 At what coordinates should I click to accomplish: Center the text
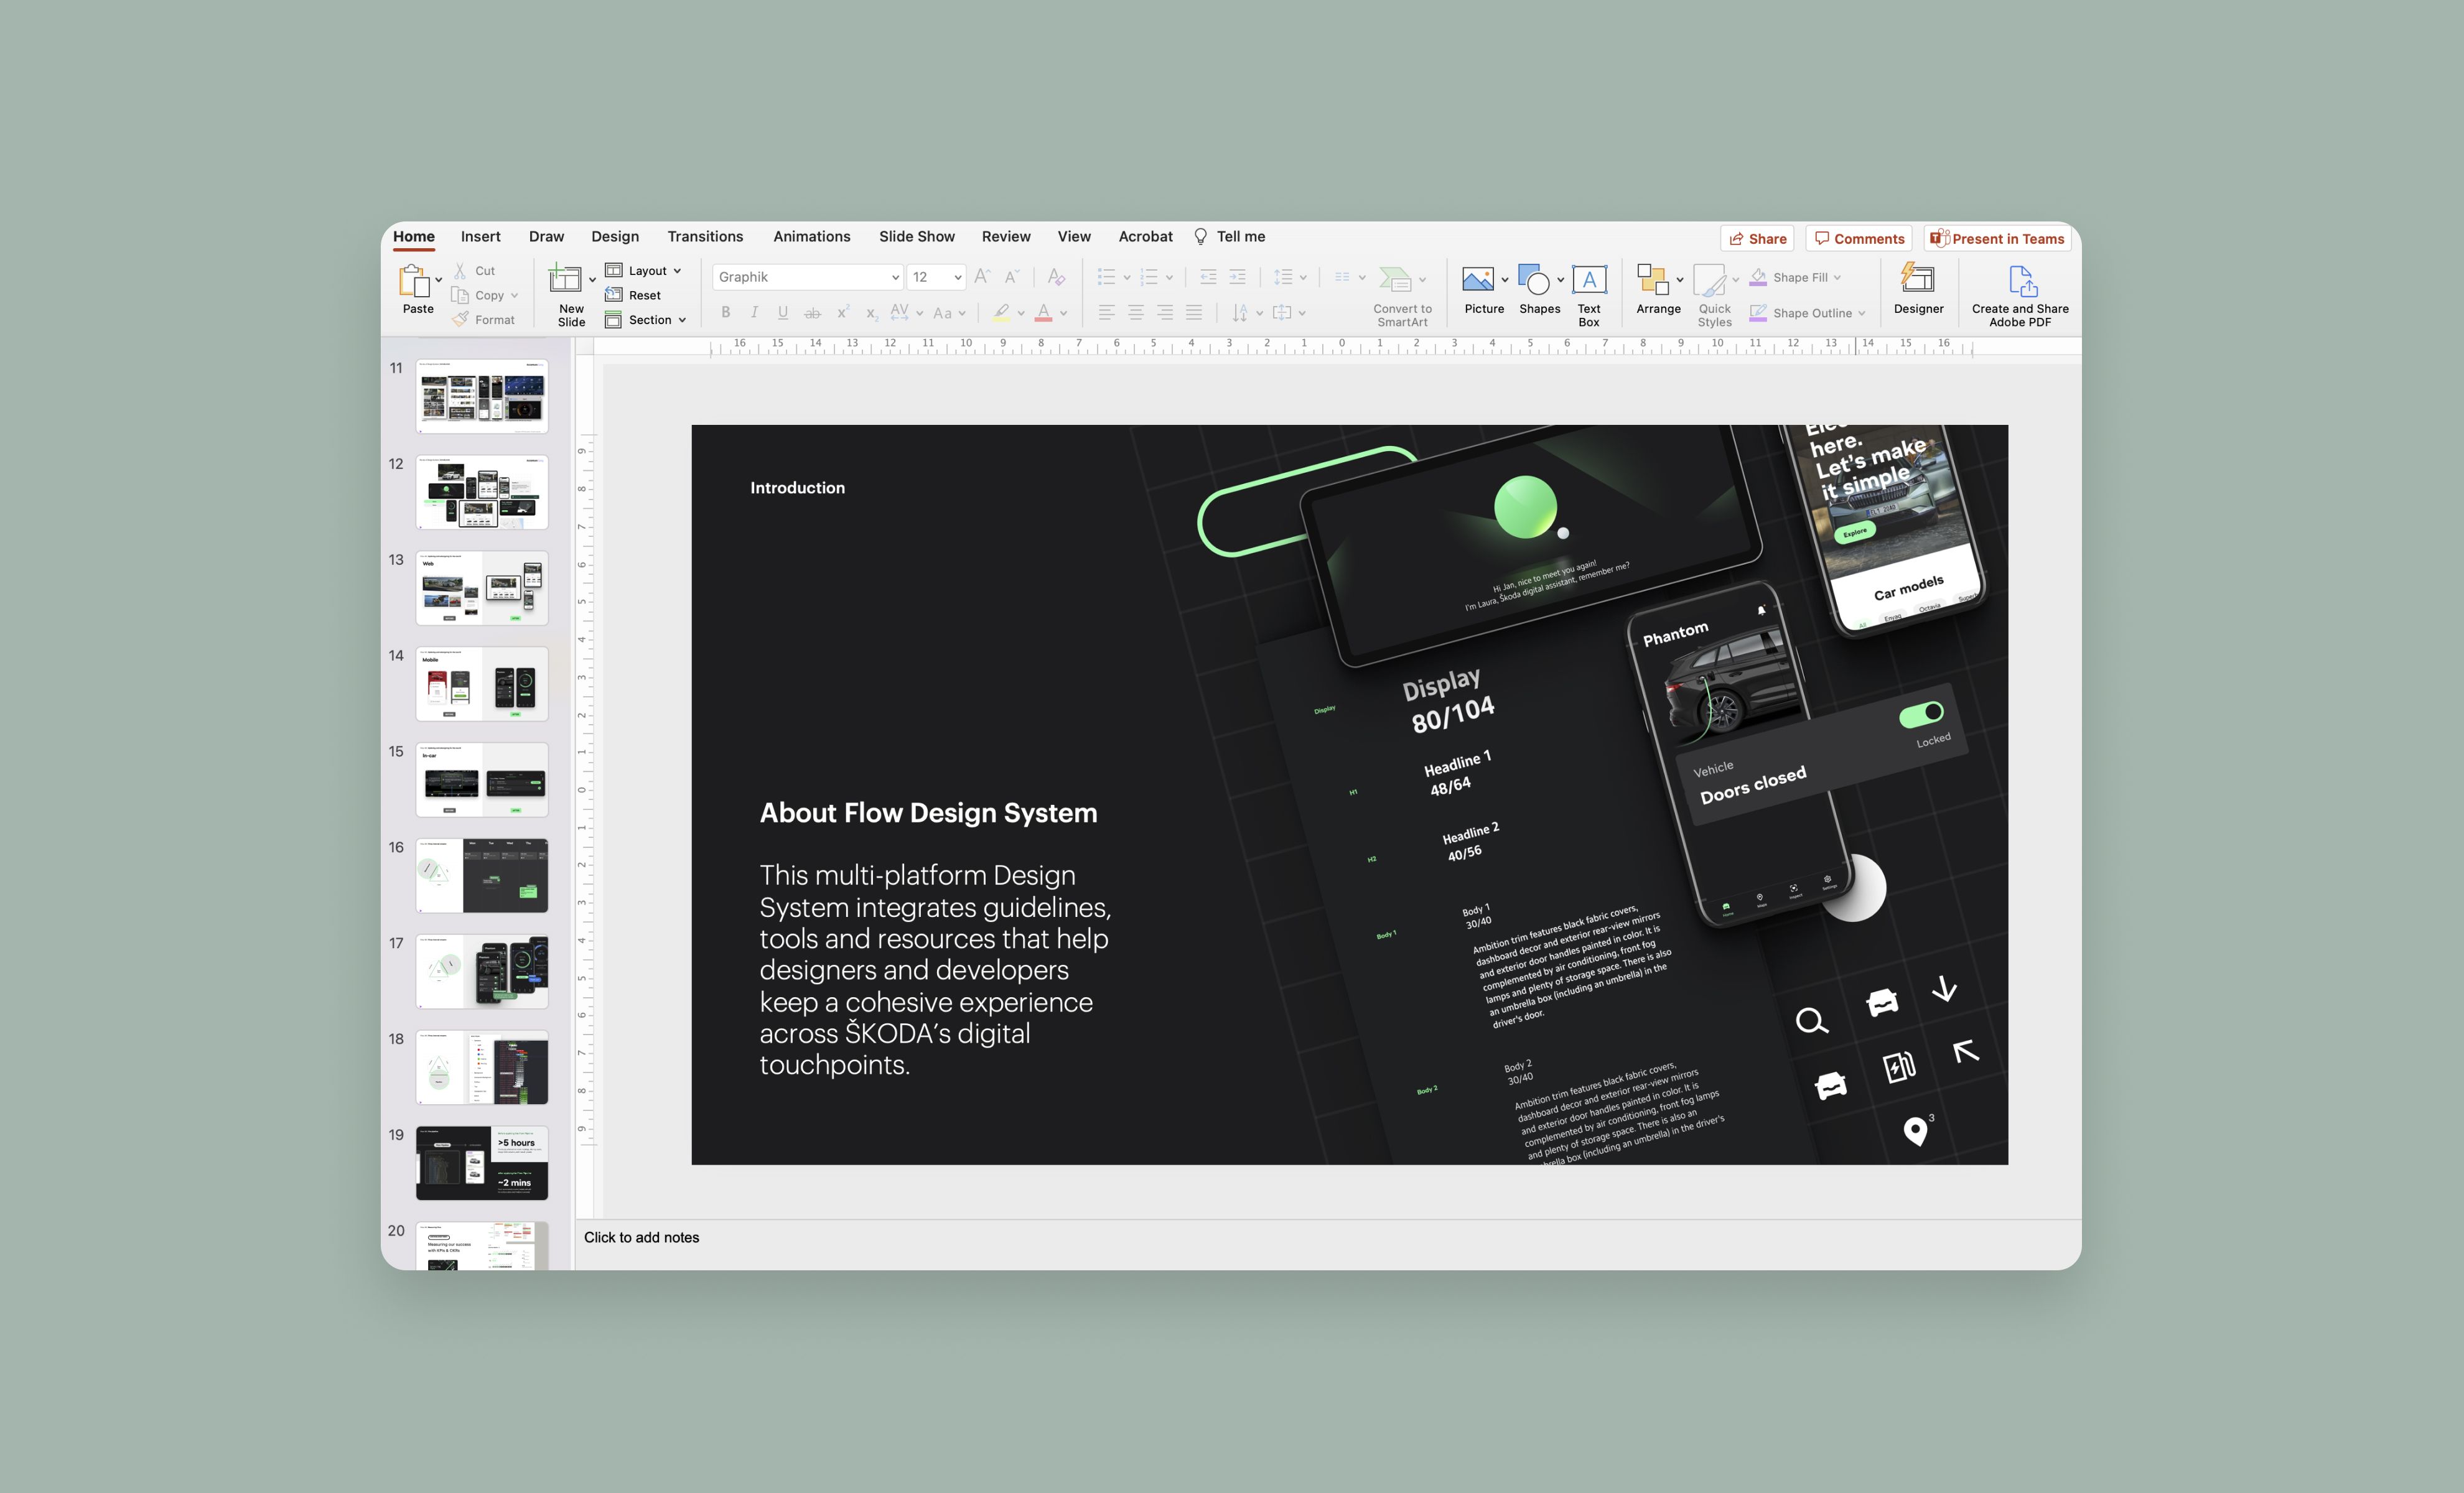(1136, 313)
